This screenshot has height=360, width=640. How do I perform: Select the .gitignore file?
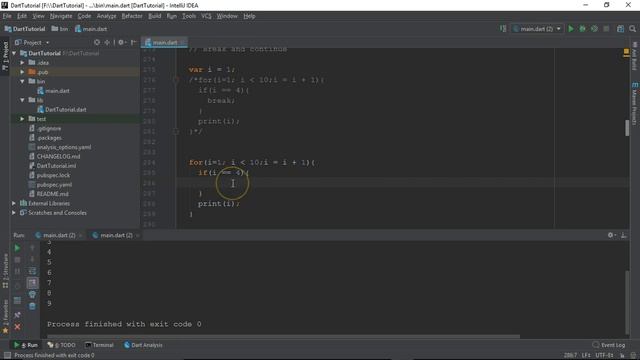(45, 128)
